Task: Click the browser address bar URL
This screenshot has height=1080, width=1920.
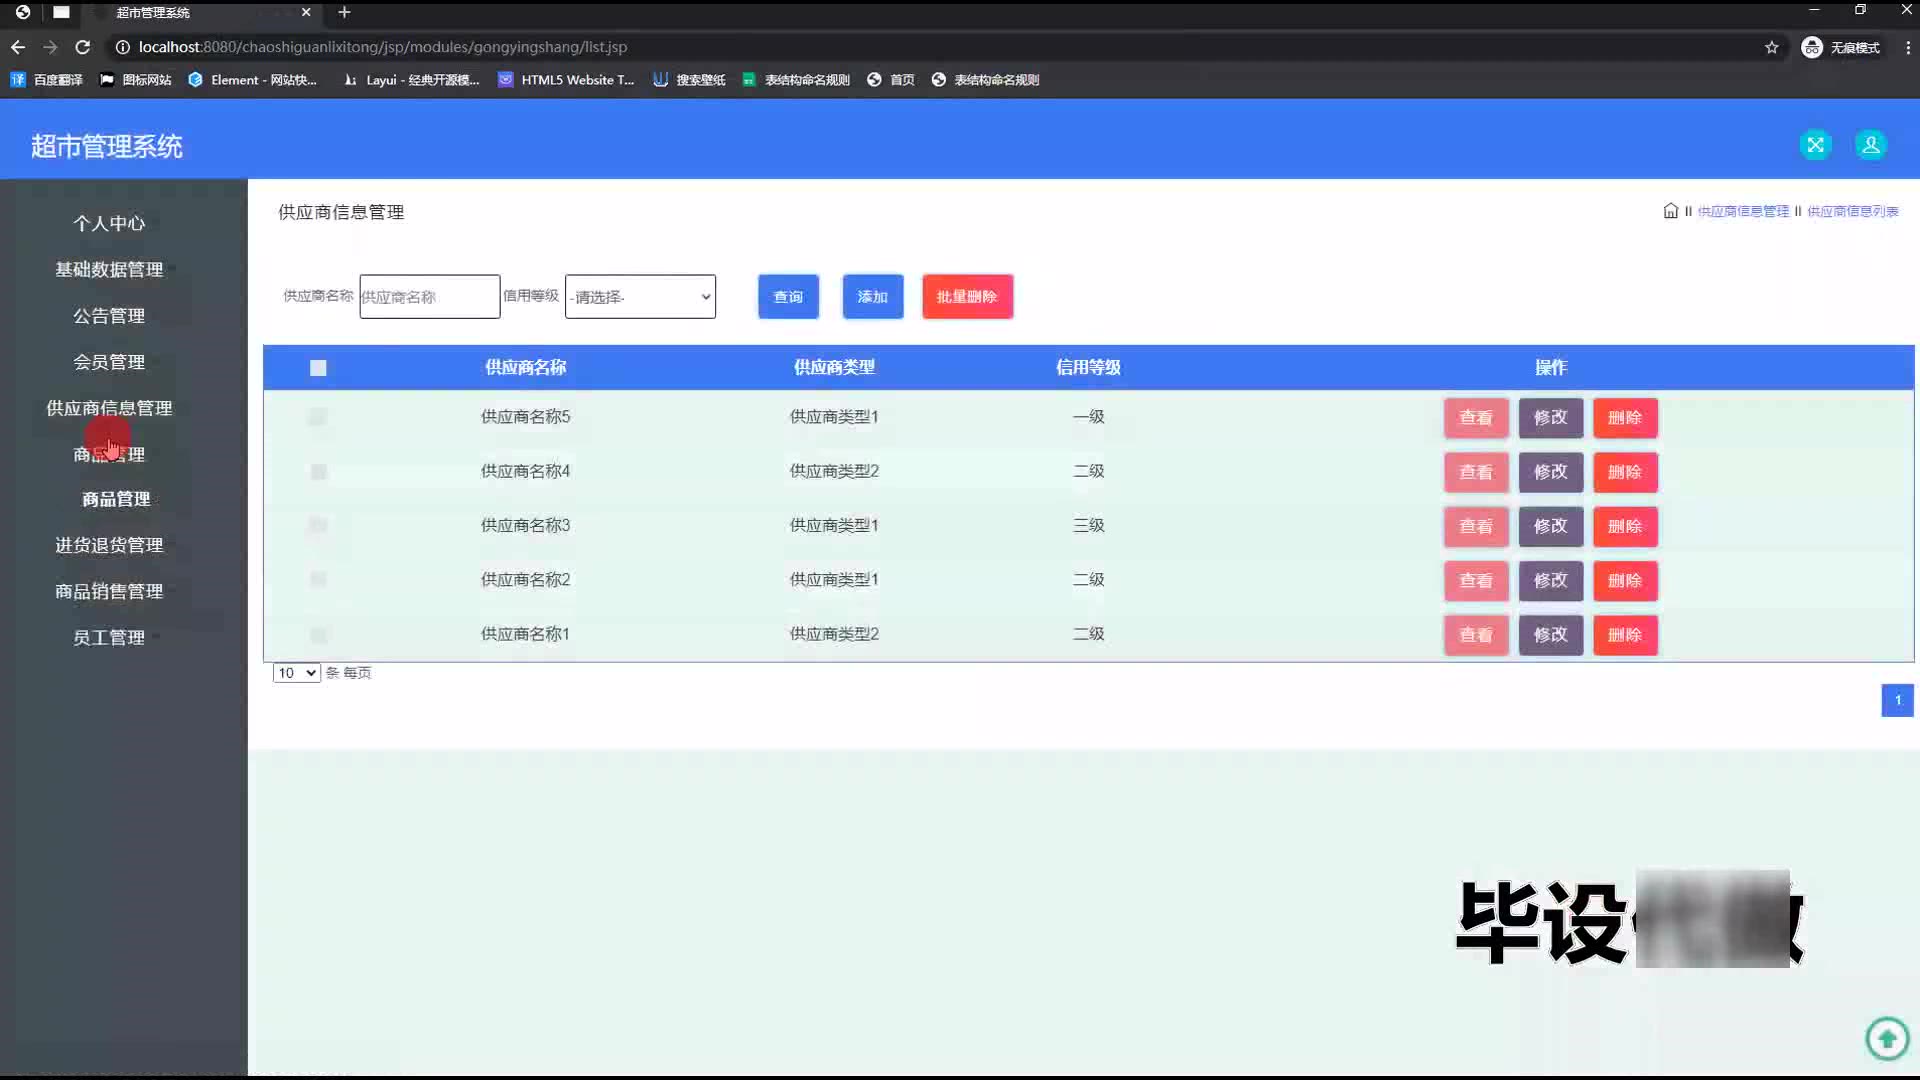Action: 383,47
